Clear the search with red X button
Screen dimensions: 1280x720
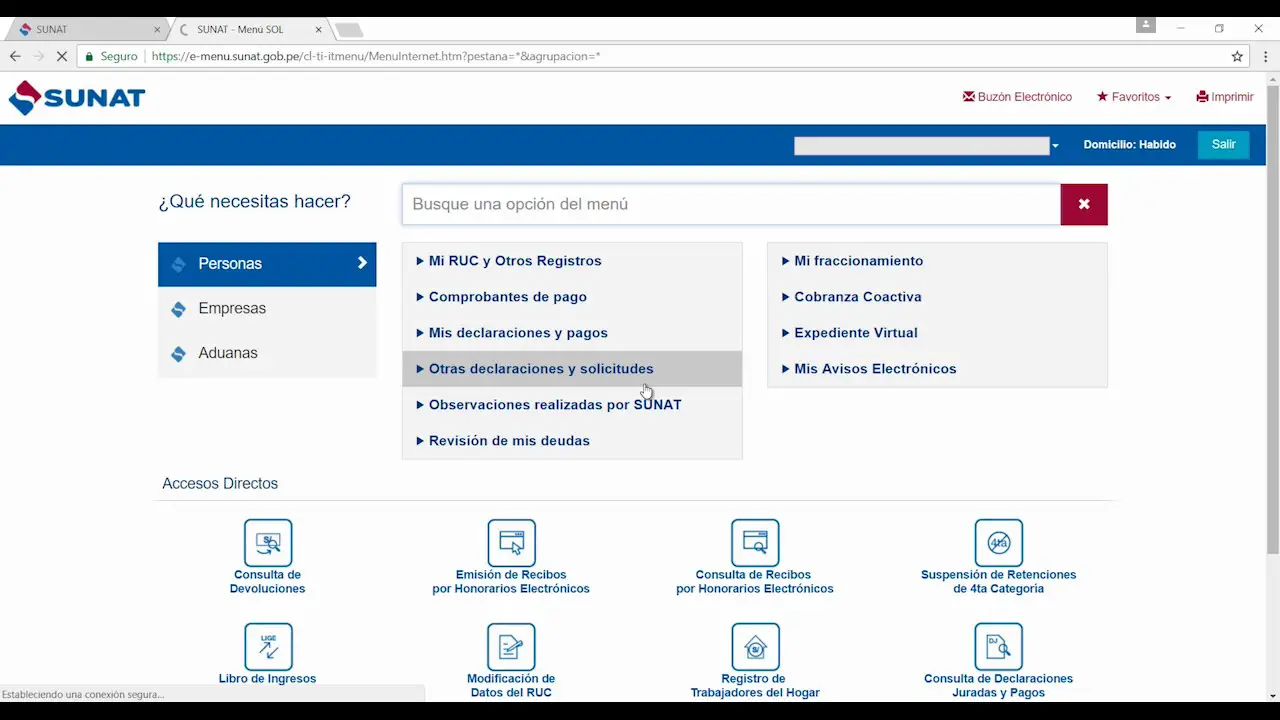pos(1084,204)
